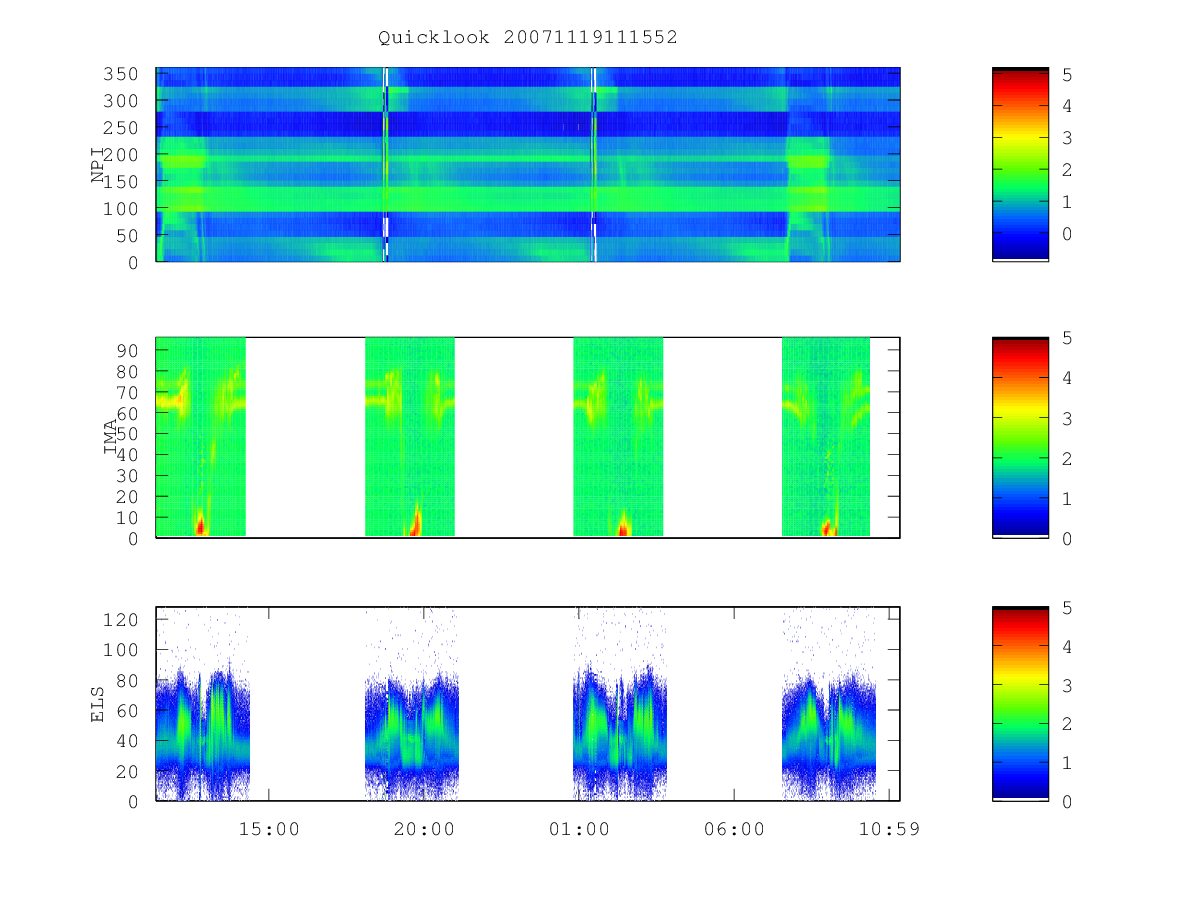Click the 70 tick on IMA axis
1200x900 pixels.
point(127,392)
